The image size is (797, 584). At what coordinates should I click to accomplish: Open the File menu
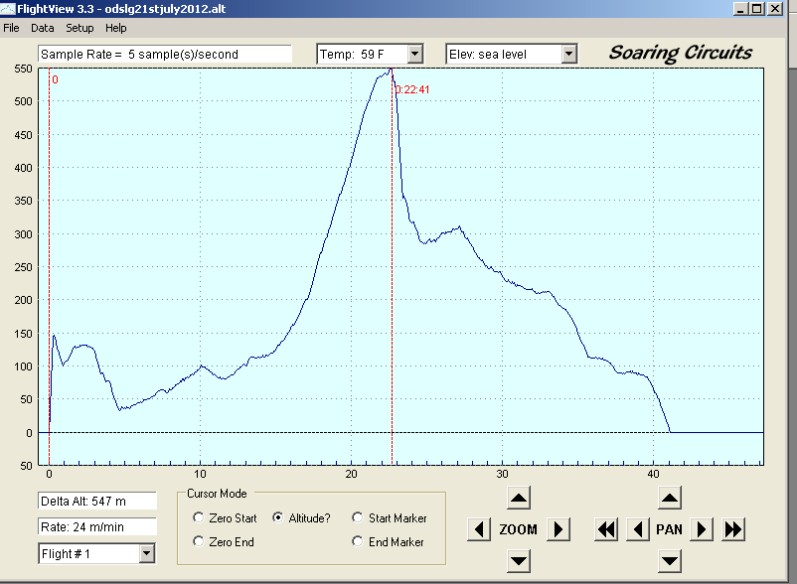click(11, 28)
